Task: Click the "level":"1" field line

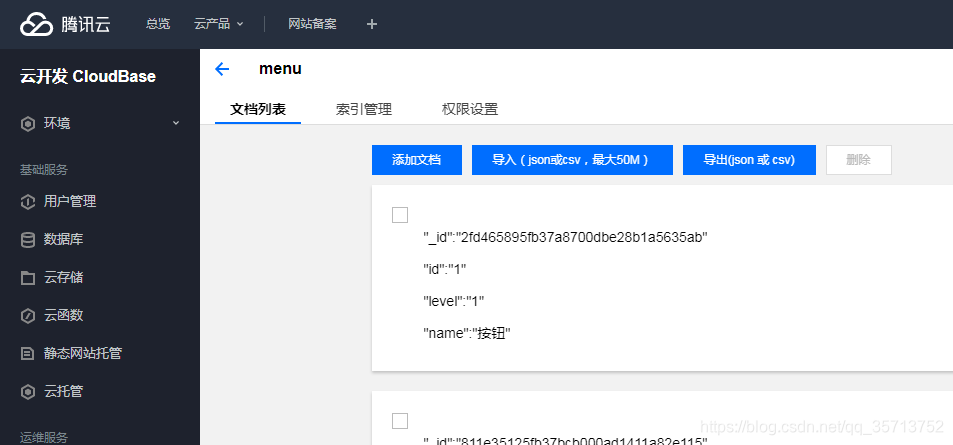Action: coord(453,302)
